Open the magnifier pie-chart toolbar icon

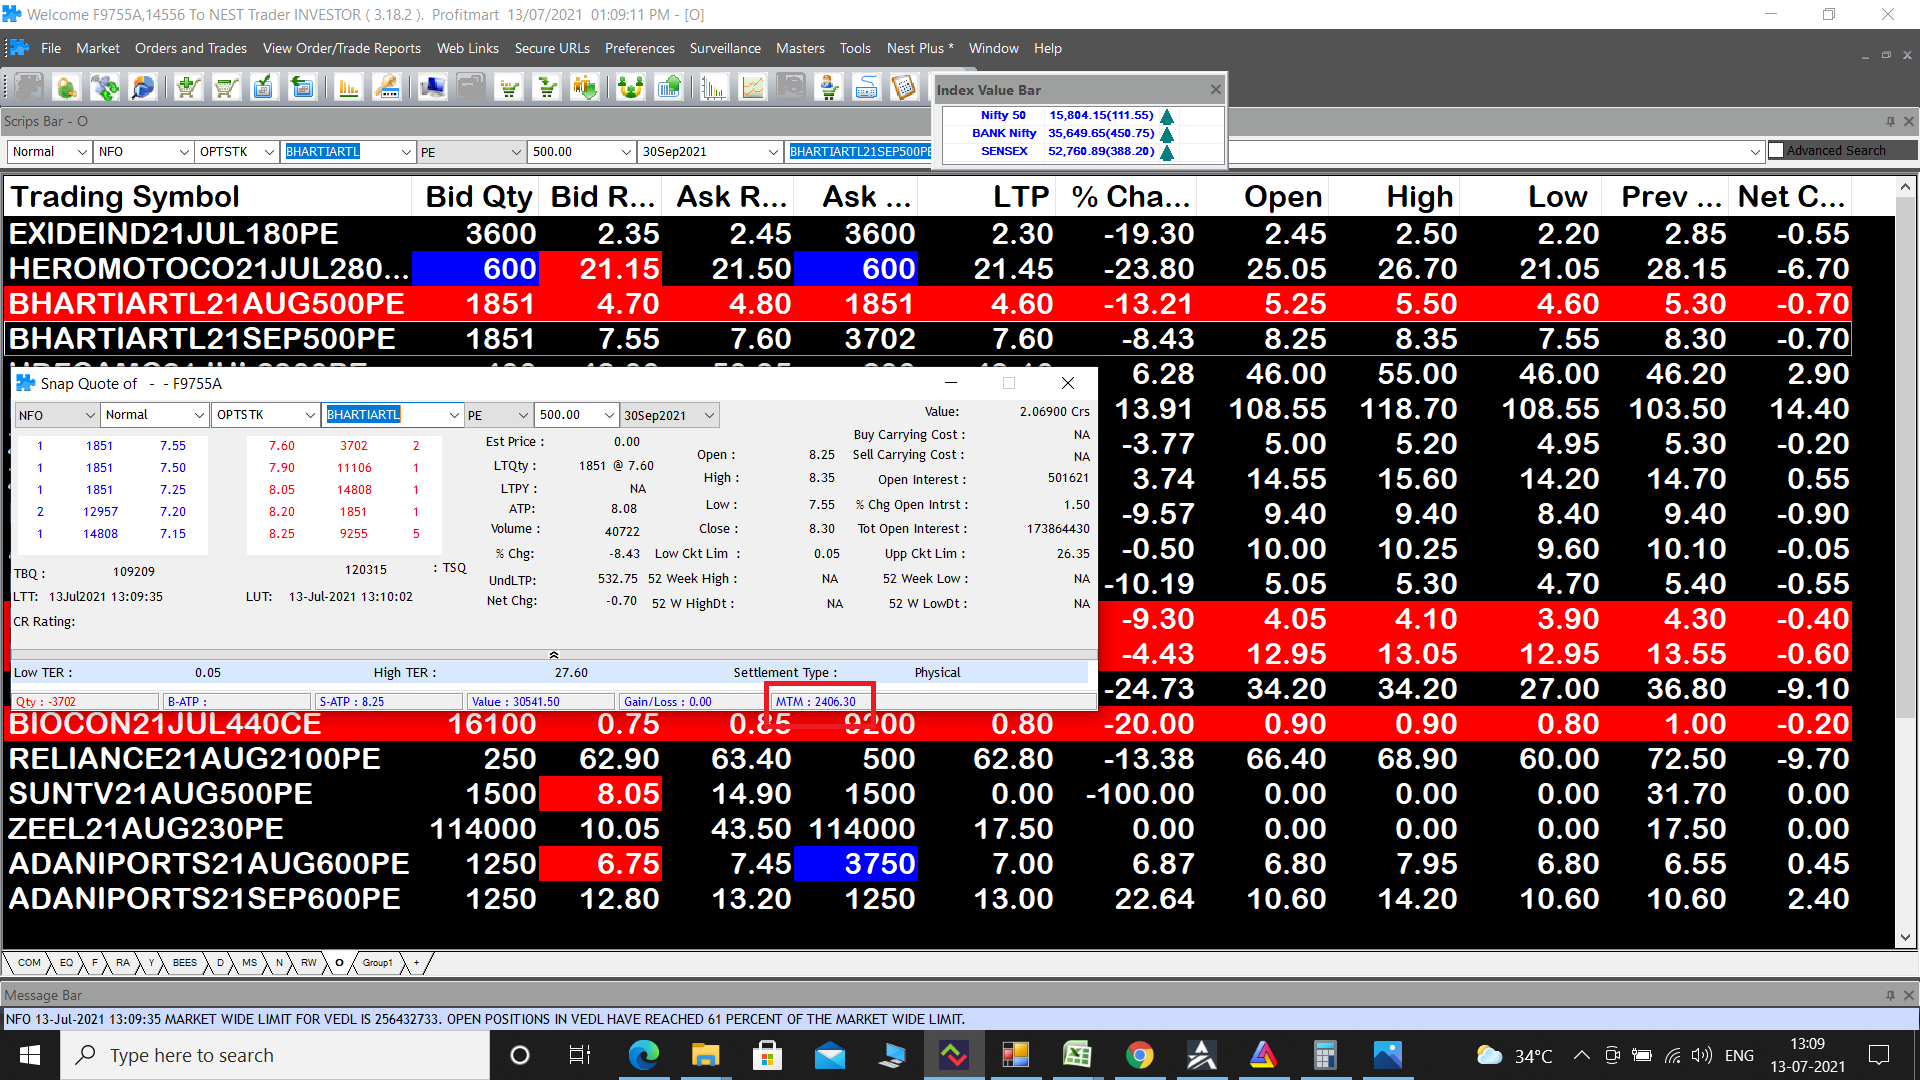click(143, 88)
